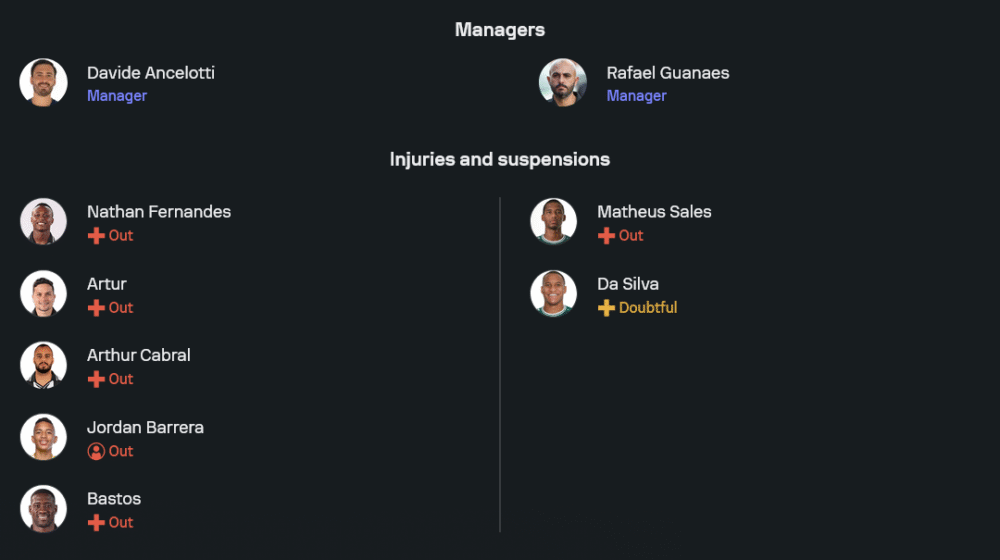Click the Jordan Barrera name
1000x560 pixels.
(145, 427)
